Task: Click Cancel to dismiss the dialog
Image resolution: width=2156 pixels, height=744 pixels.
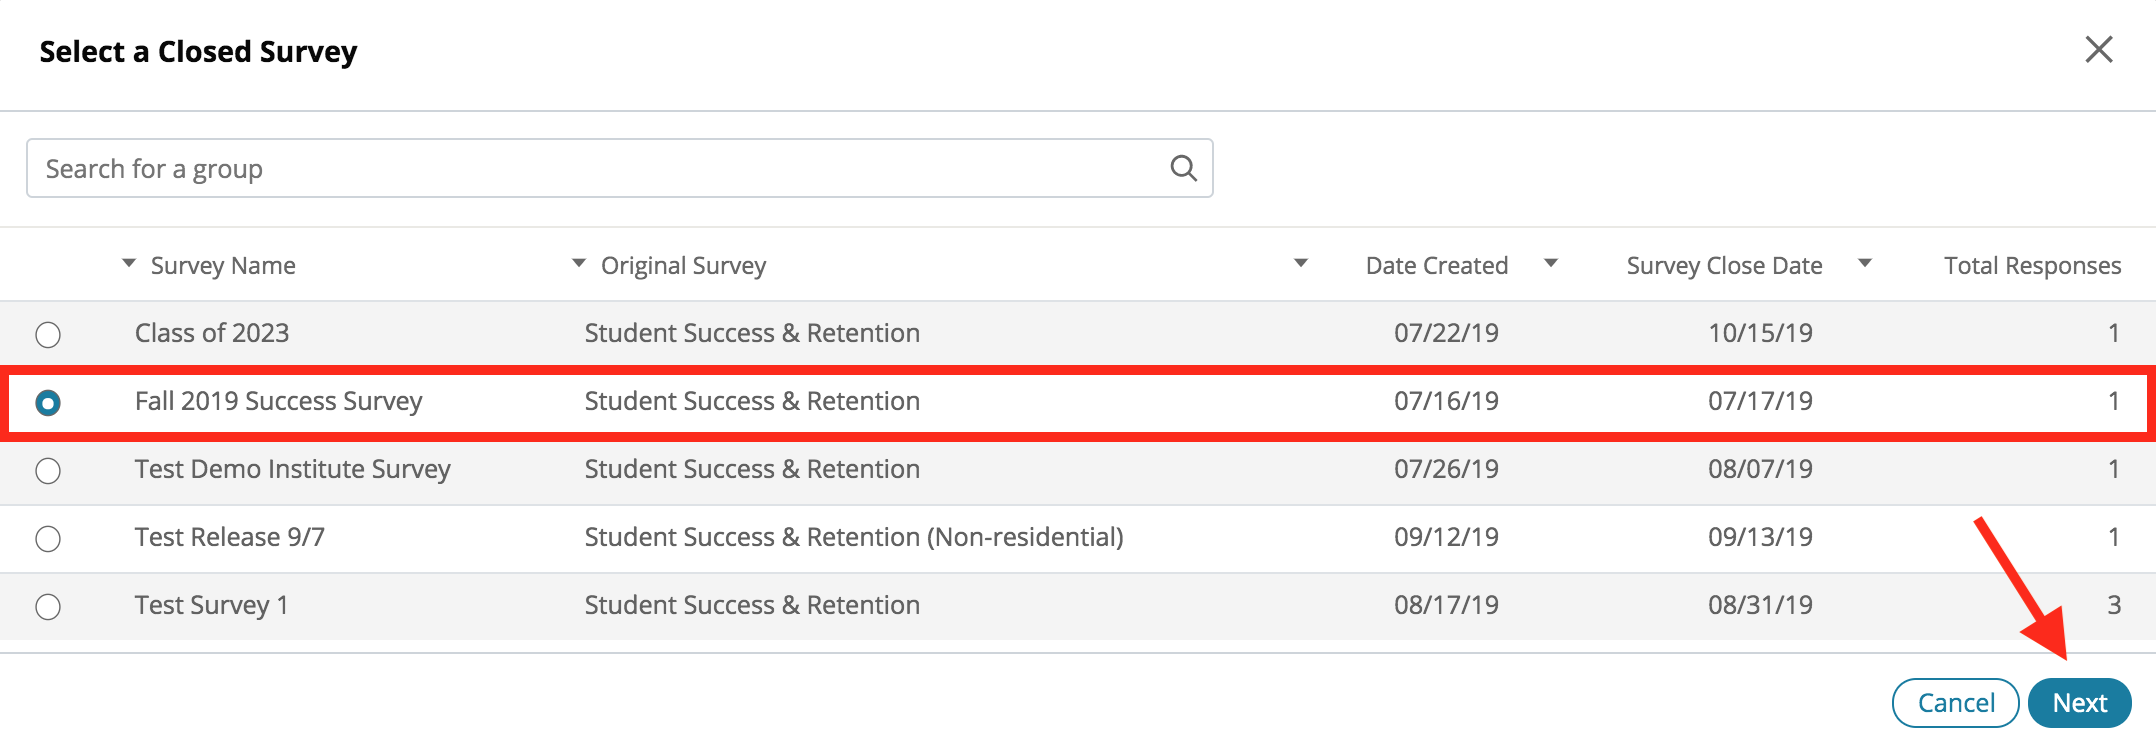Action: [1955, 702]
